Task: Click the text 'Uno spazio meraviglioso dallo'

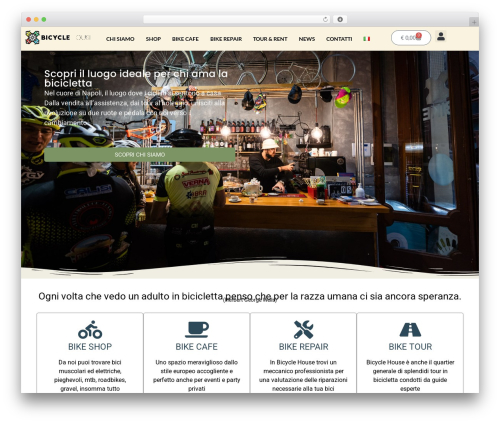Action: pos(197,362)
